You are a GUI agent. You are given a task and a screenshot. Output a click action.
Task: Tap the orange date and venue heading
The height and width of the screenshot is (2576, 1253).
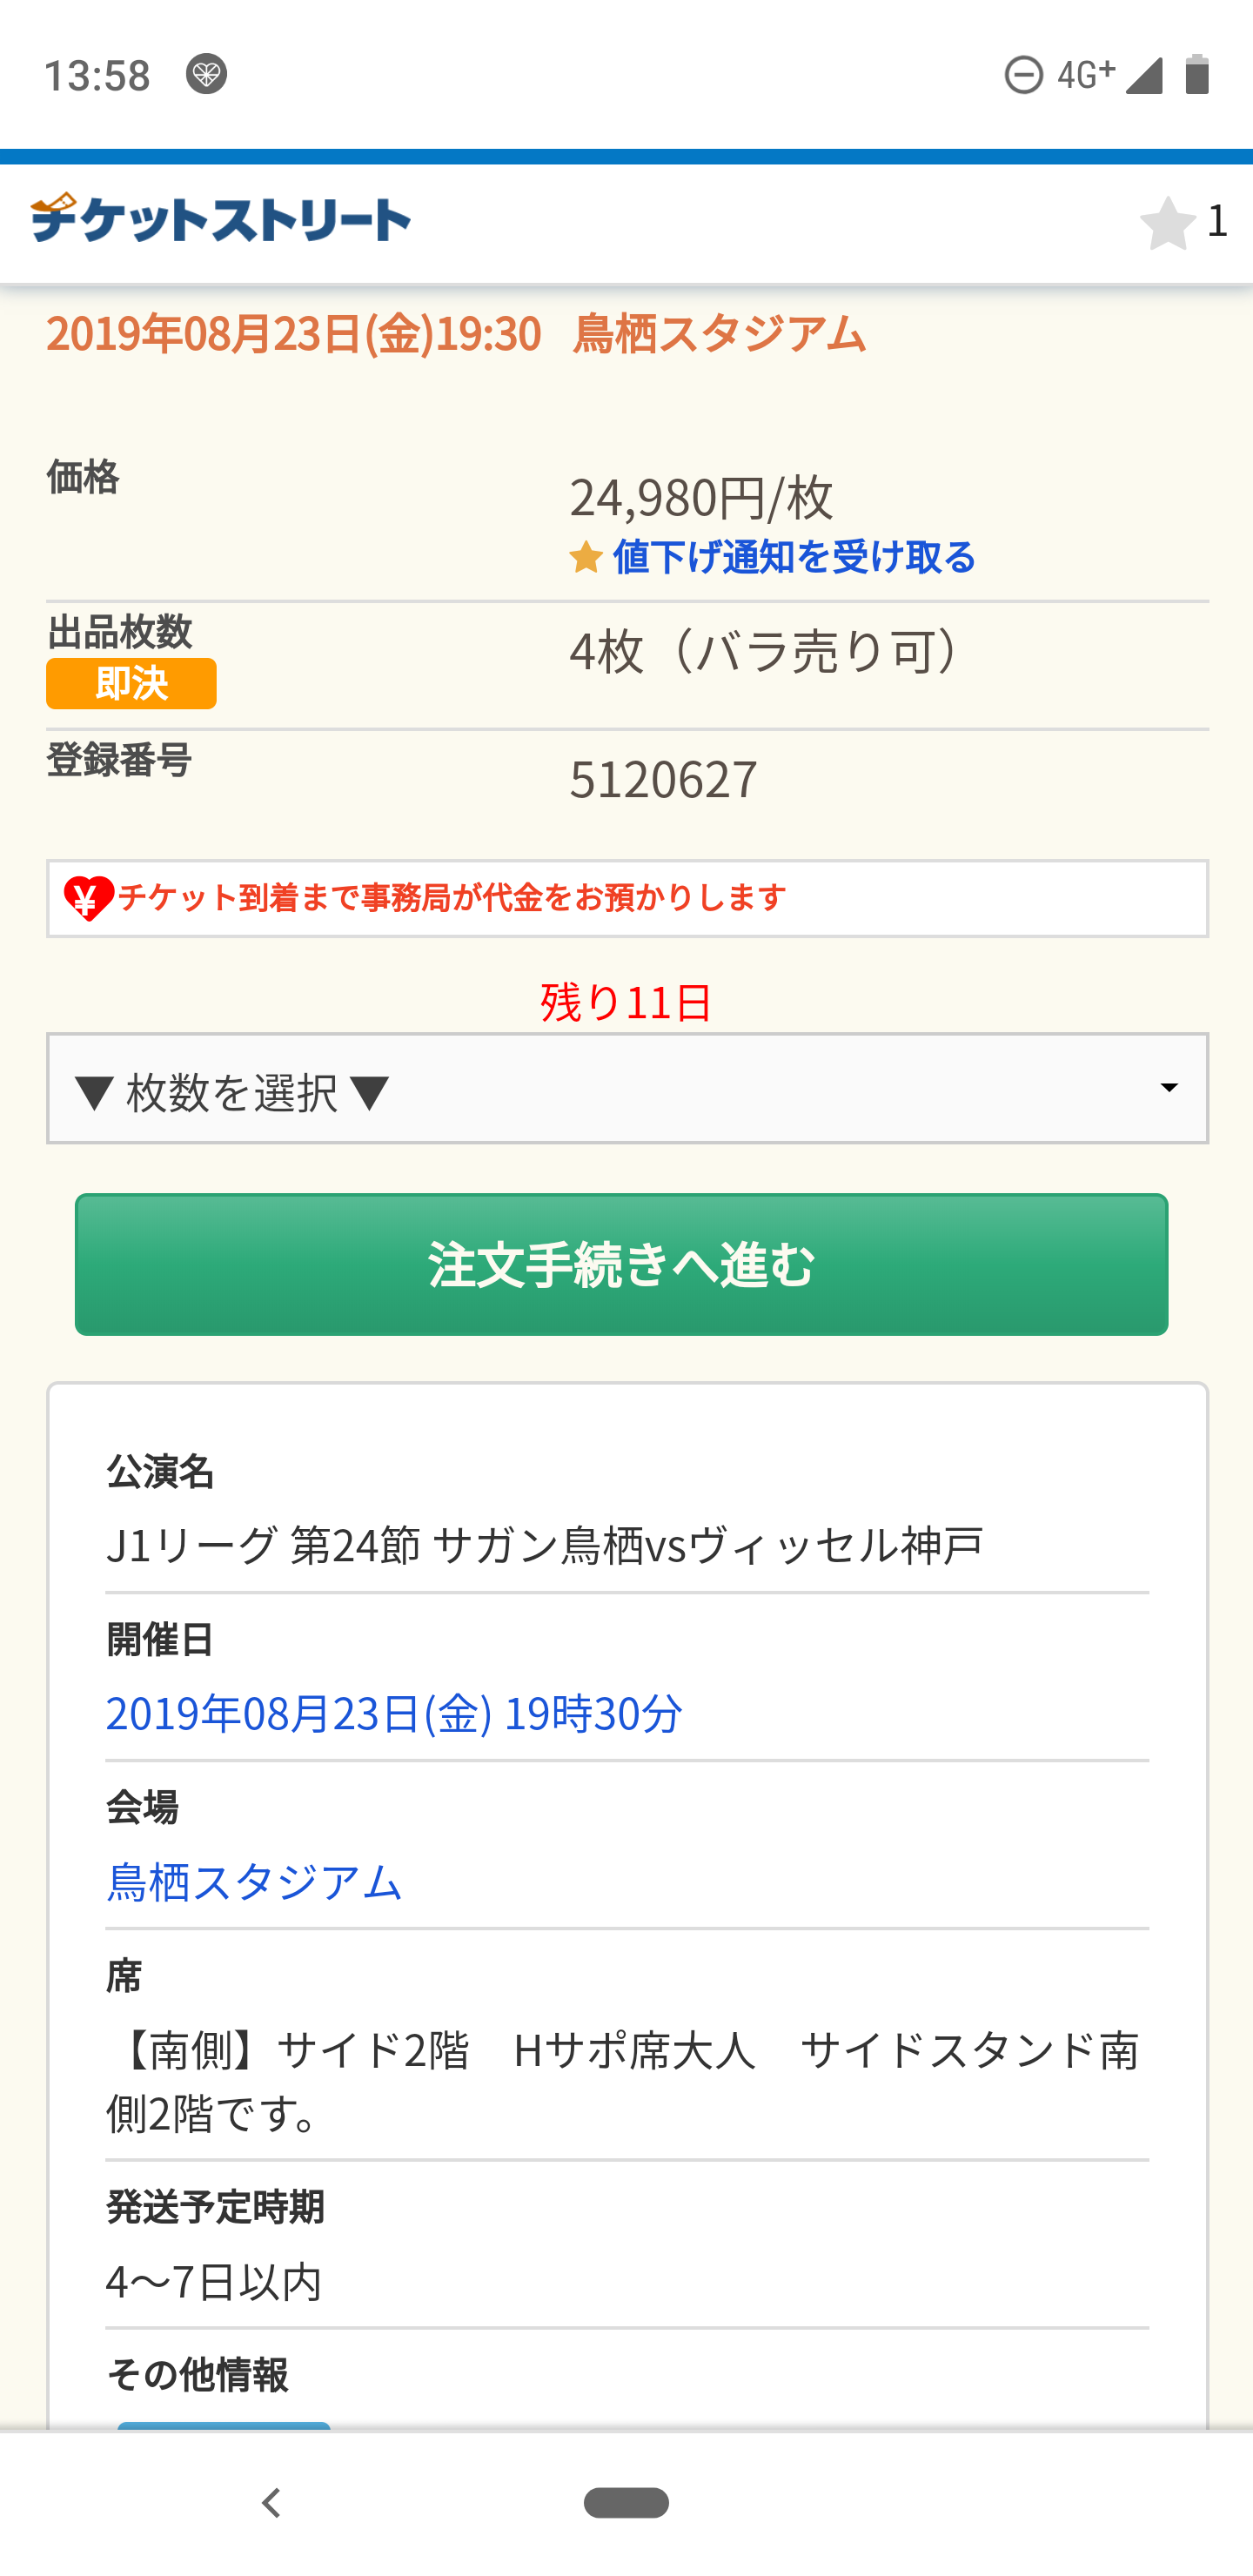pyautogui.click(x=455, y=334)
